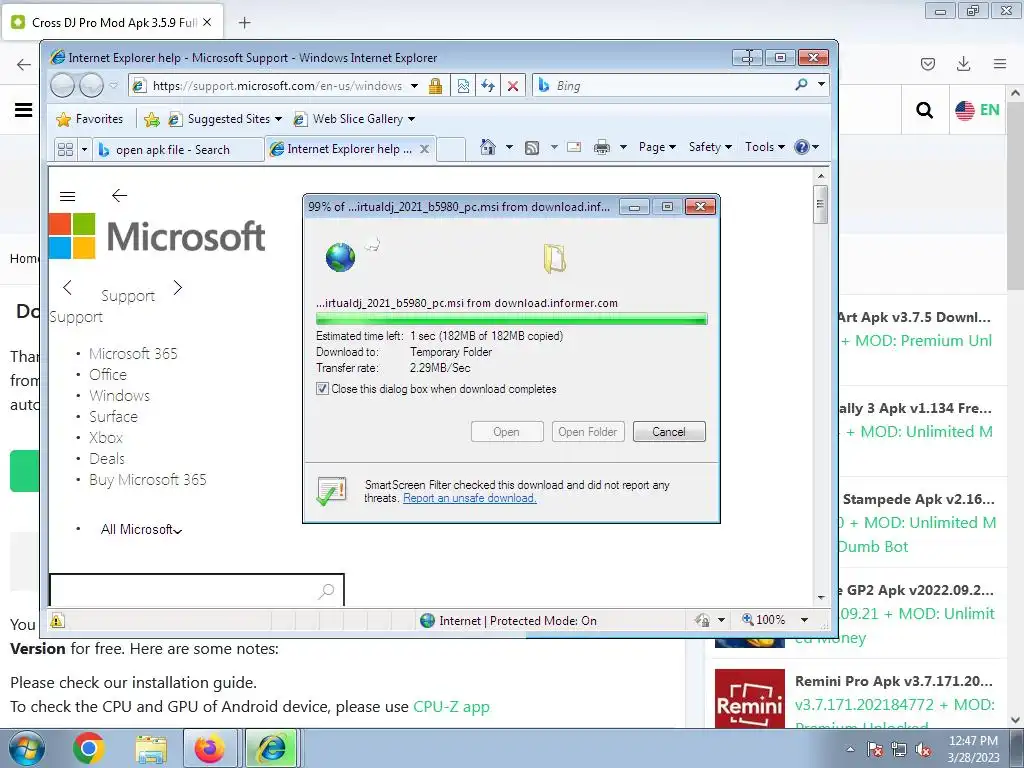Image resolution: width=1024 pixels, height=768 pixels.
Task: Open address bar URL dropdown
Action: (415, 86)
